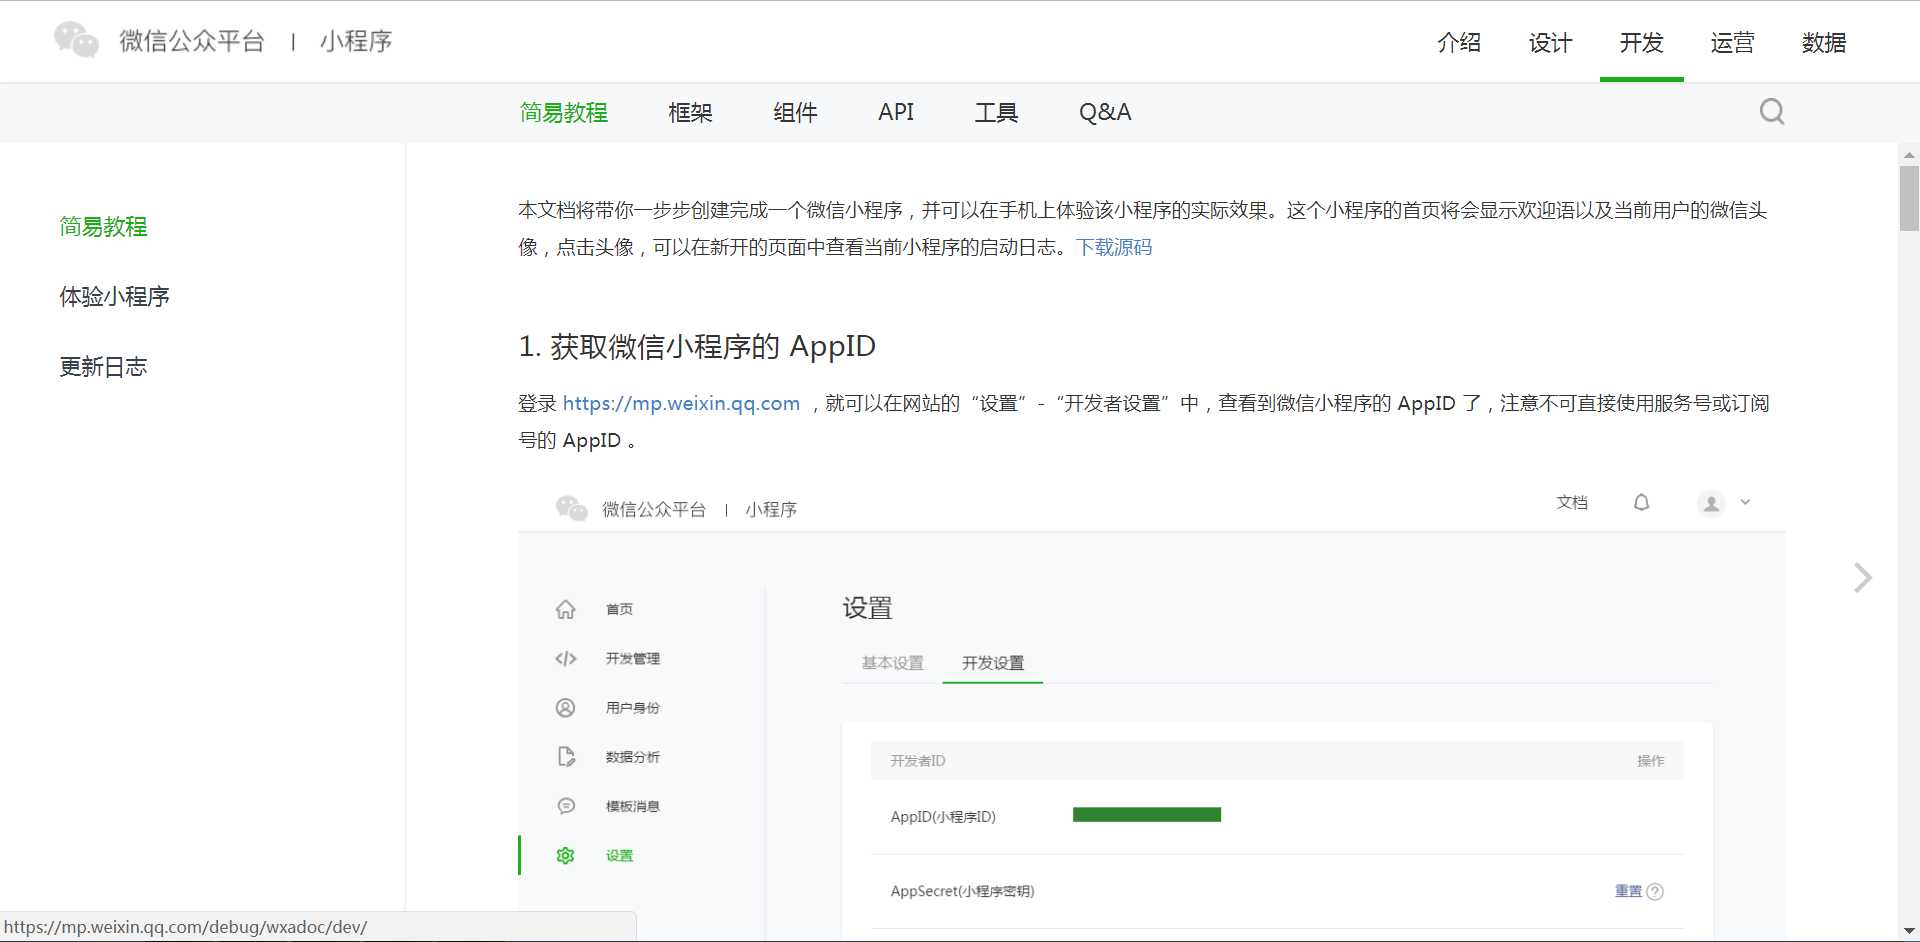Open the notification bell icon
1920x942 pixels.
tap(1640, 502)
